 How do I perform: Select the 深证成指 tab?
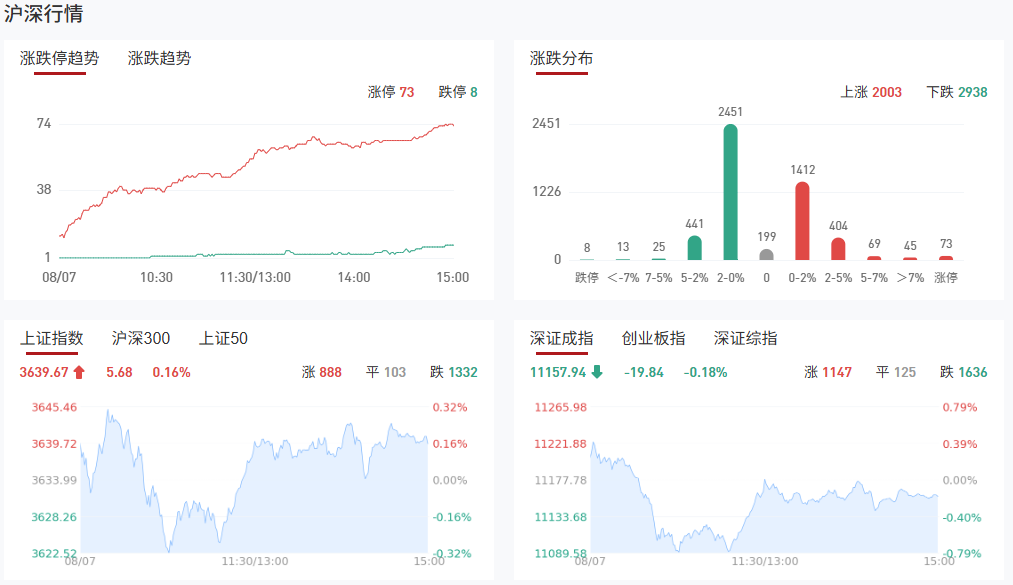click(x=561, y=338)
